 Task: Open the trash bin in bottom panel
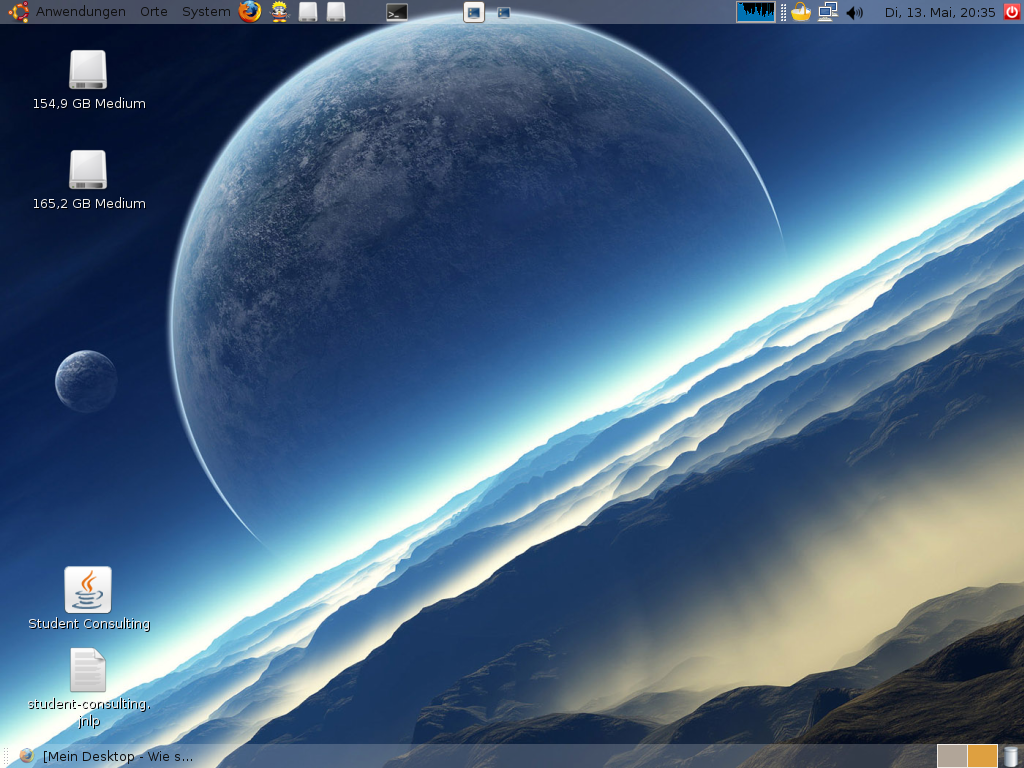[1011, 756]
